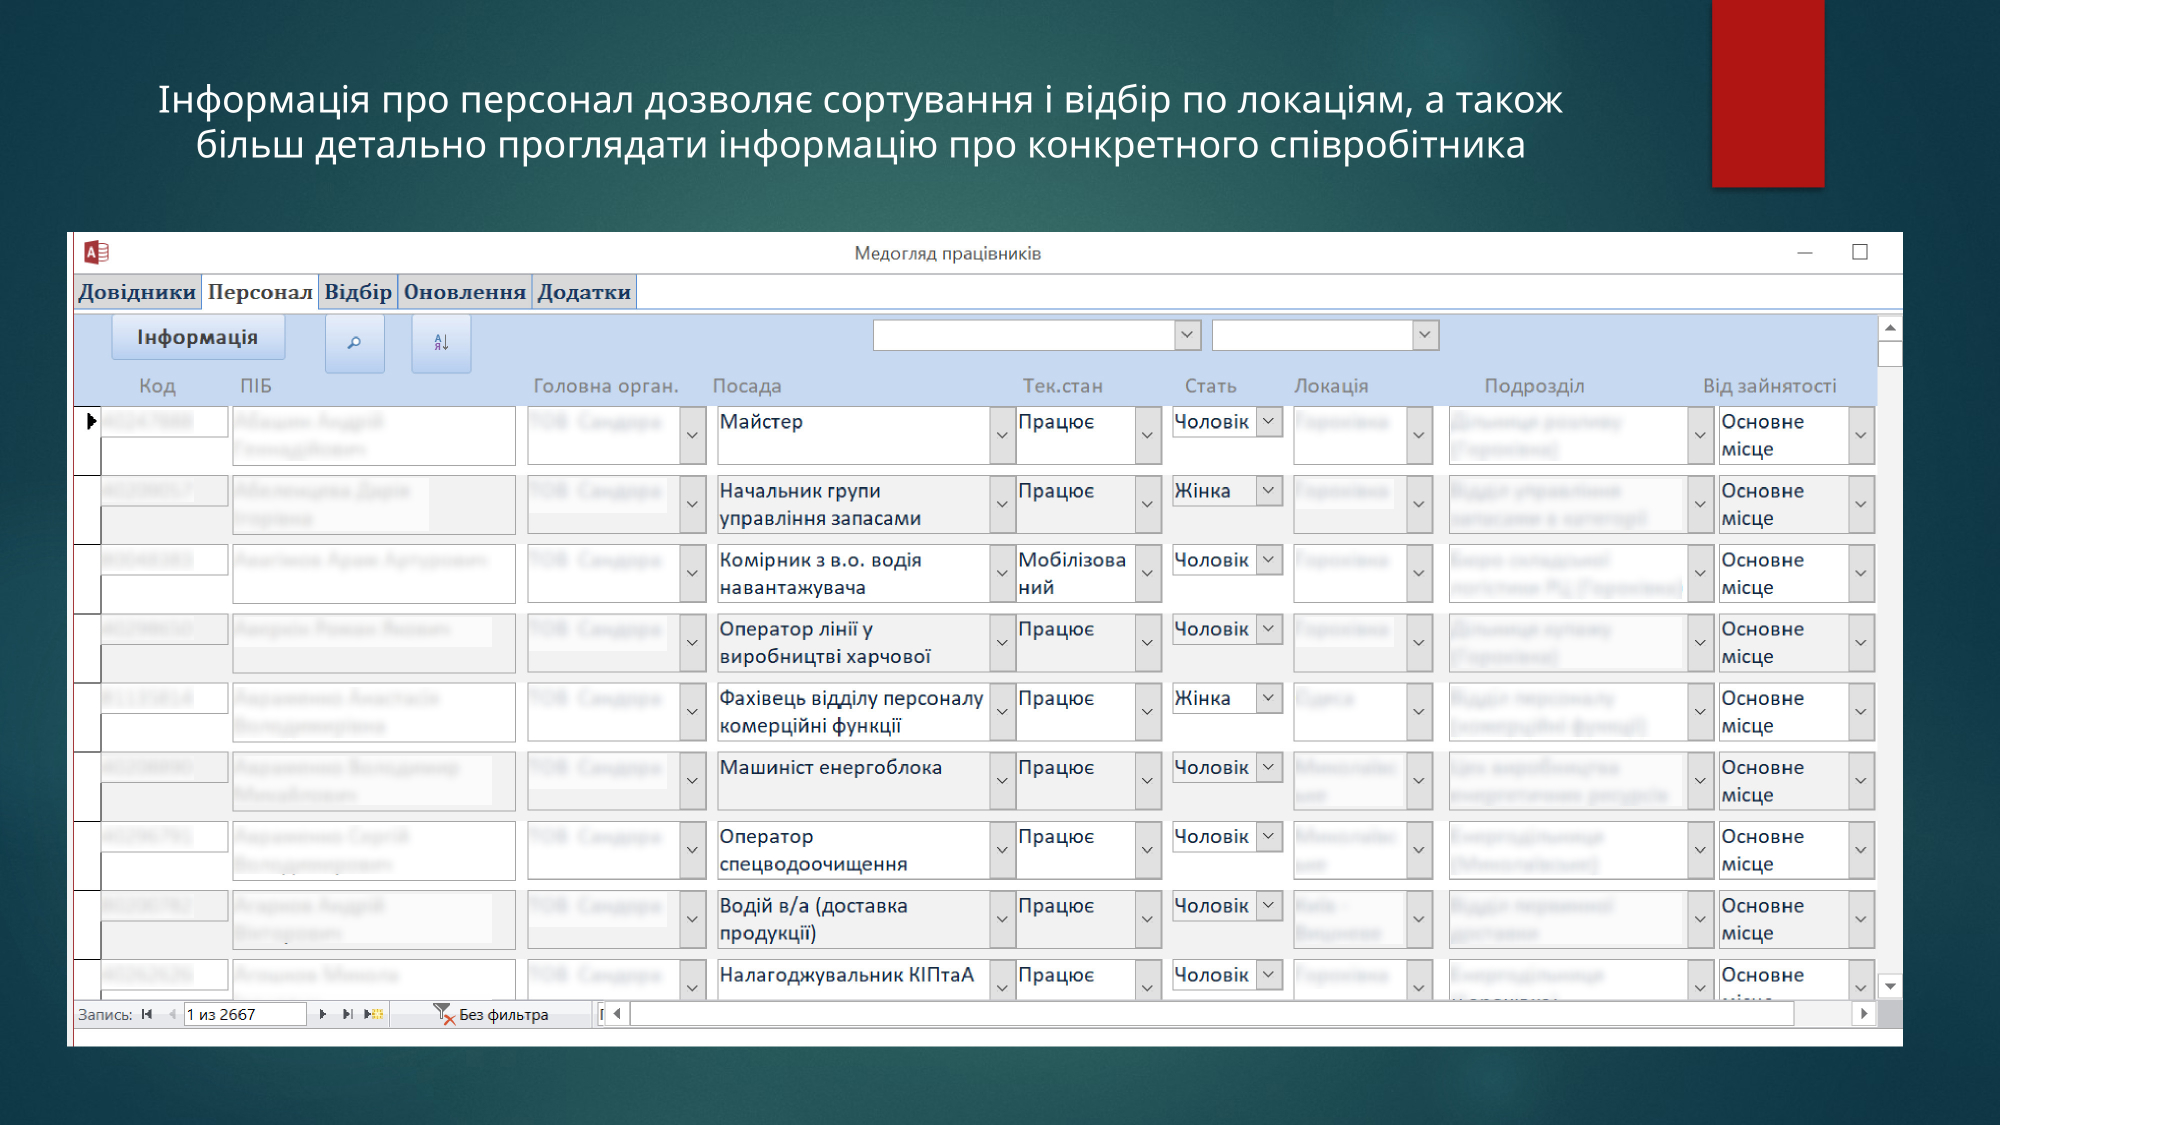This screenshot has width=2159, height=1125.
Task: Click the record selector arrow of the Майстер row
Action: click(90, 421)
